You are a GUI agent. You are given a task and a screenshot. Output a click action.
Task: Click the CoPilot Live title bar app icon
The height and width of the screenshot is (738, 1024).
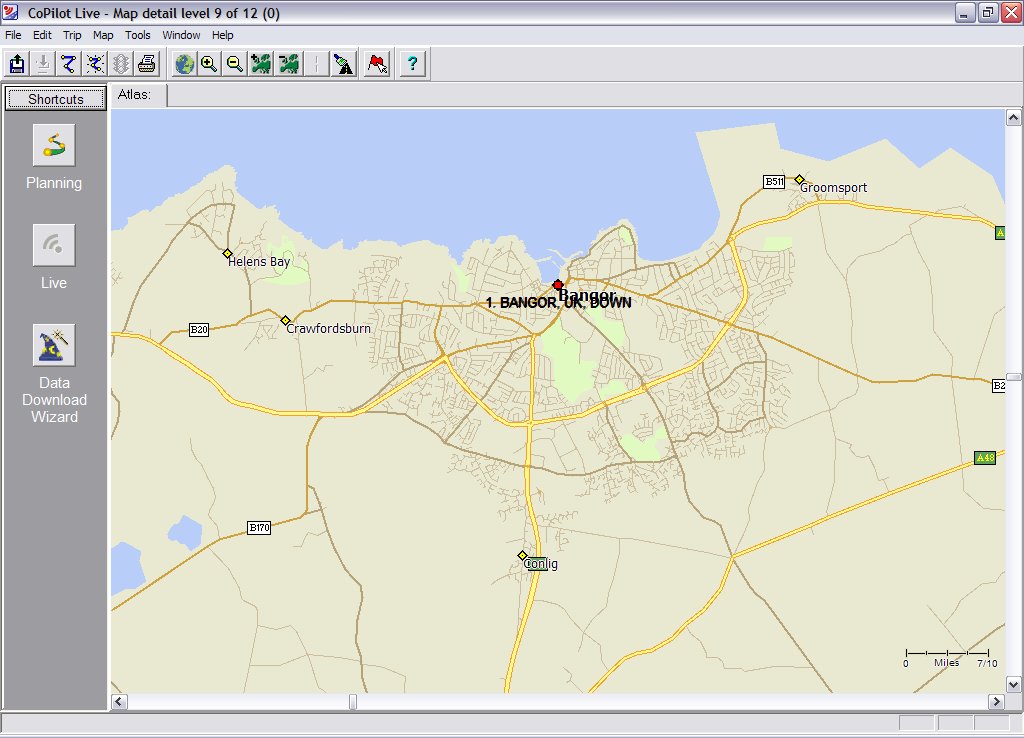(11, 12)
